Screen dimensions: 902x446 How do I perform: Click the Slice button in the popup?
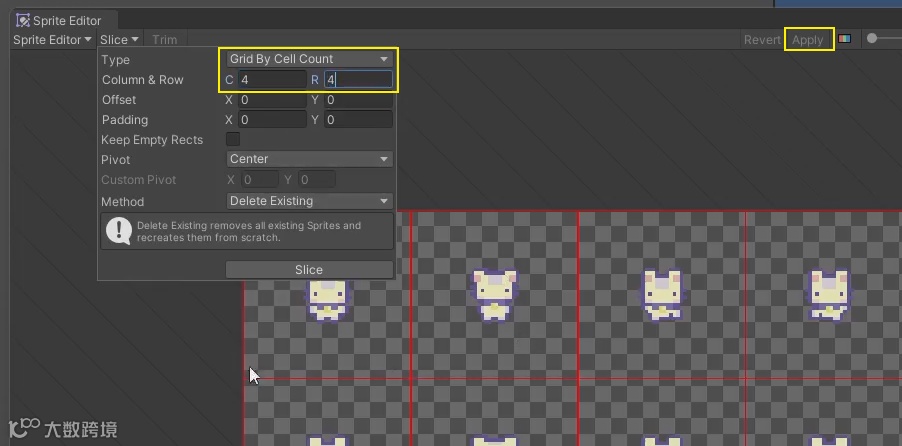click(309, 270)
